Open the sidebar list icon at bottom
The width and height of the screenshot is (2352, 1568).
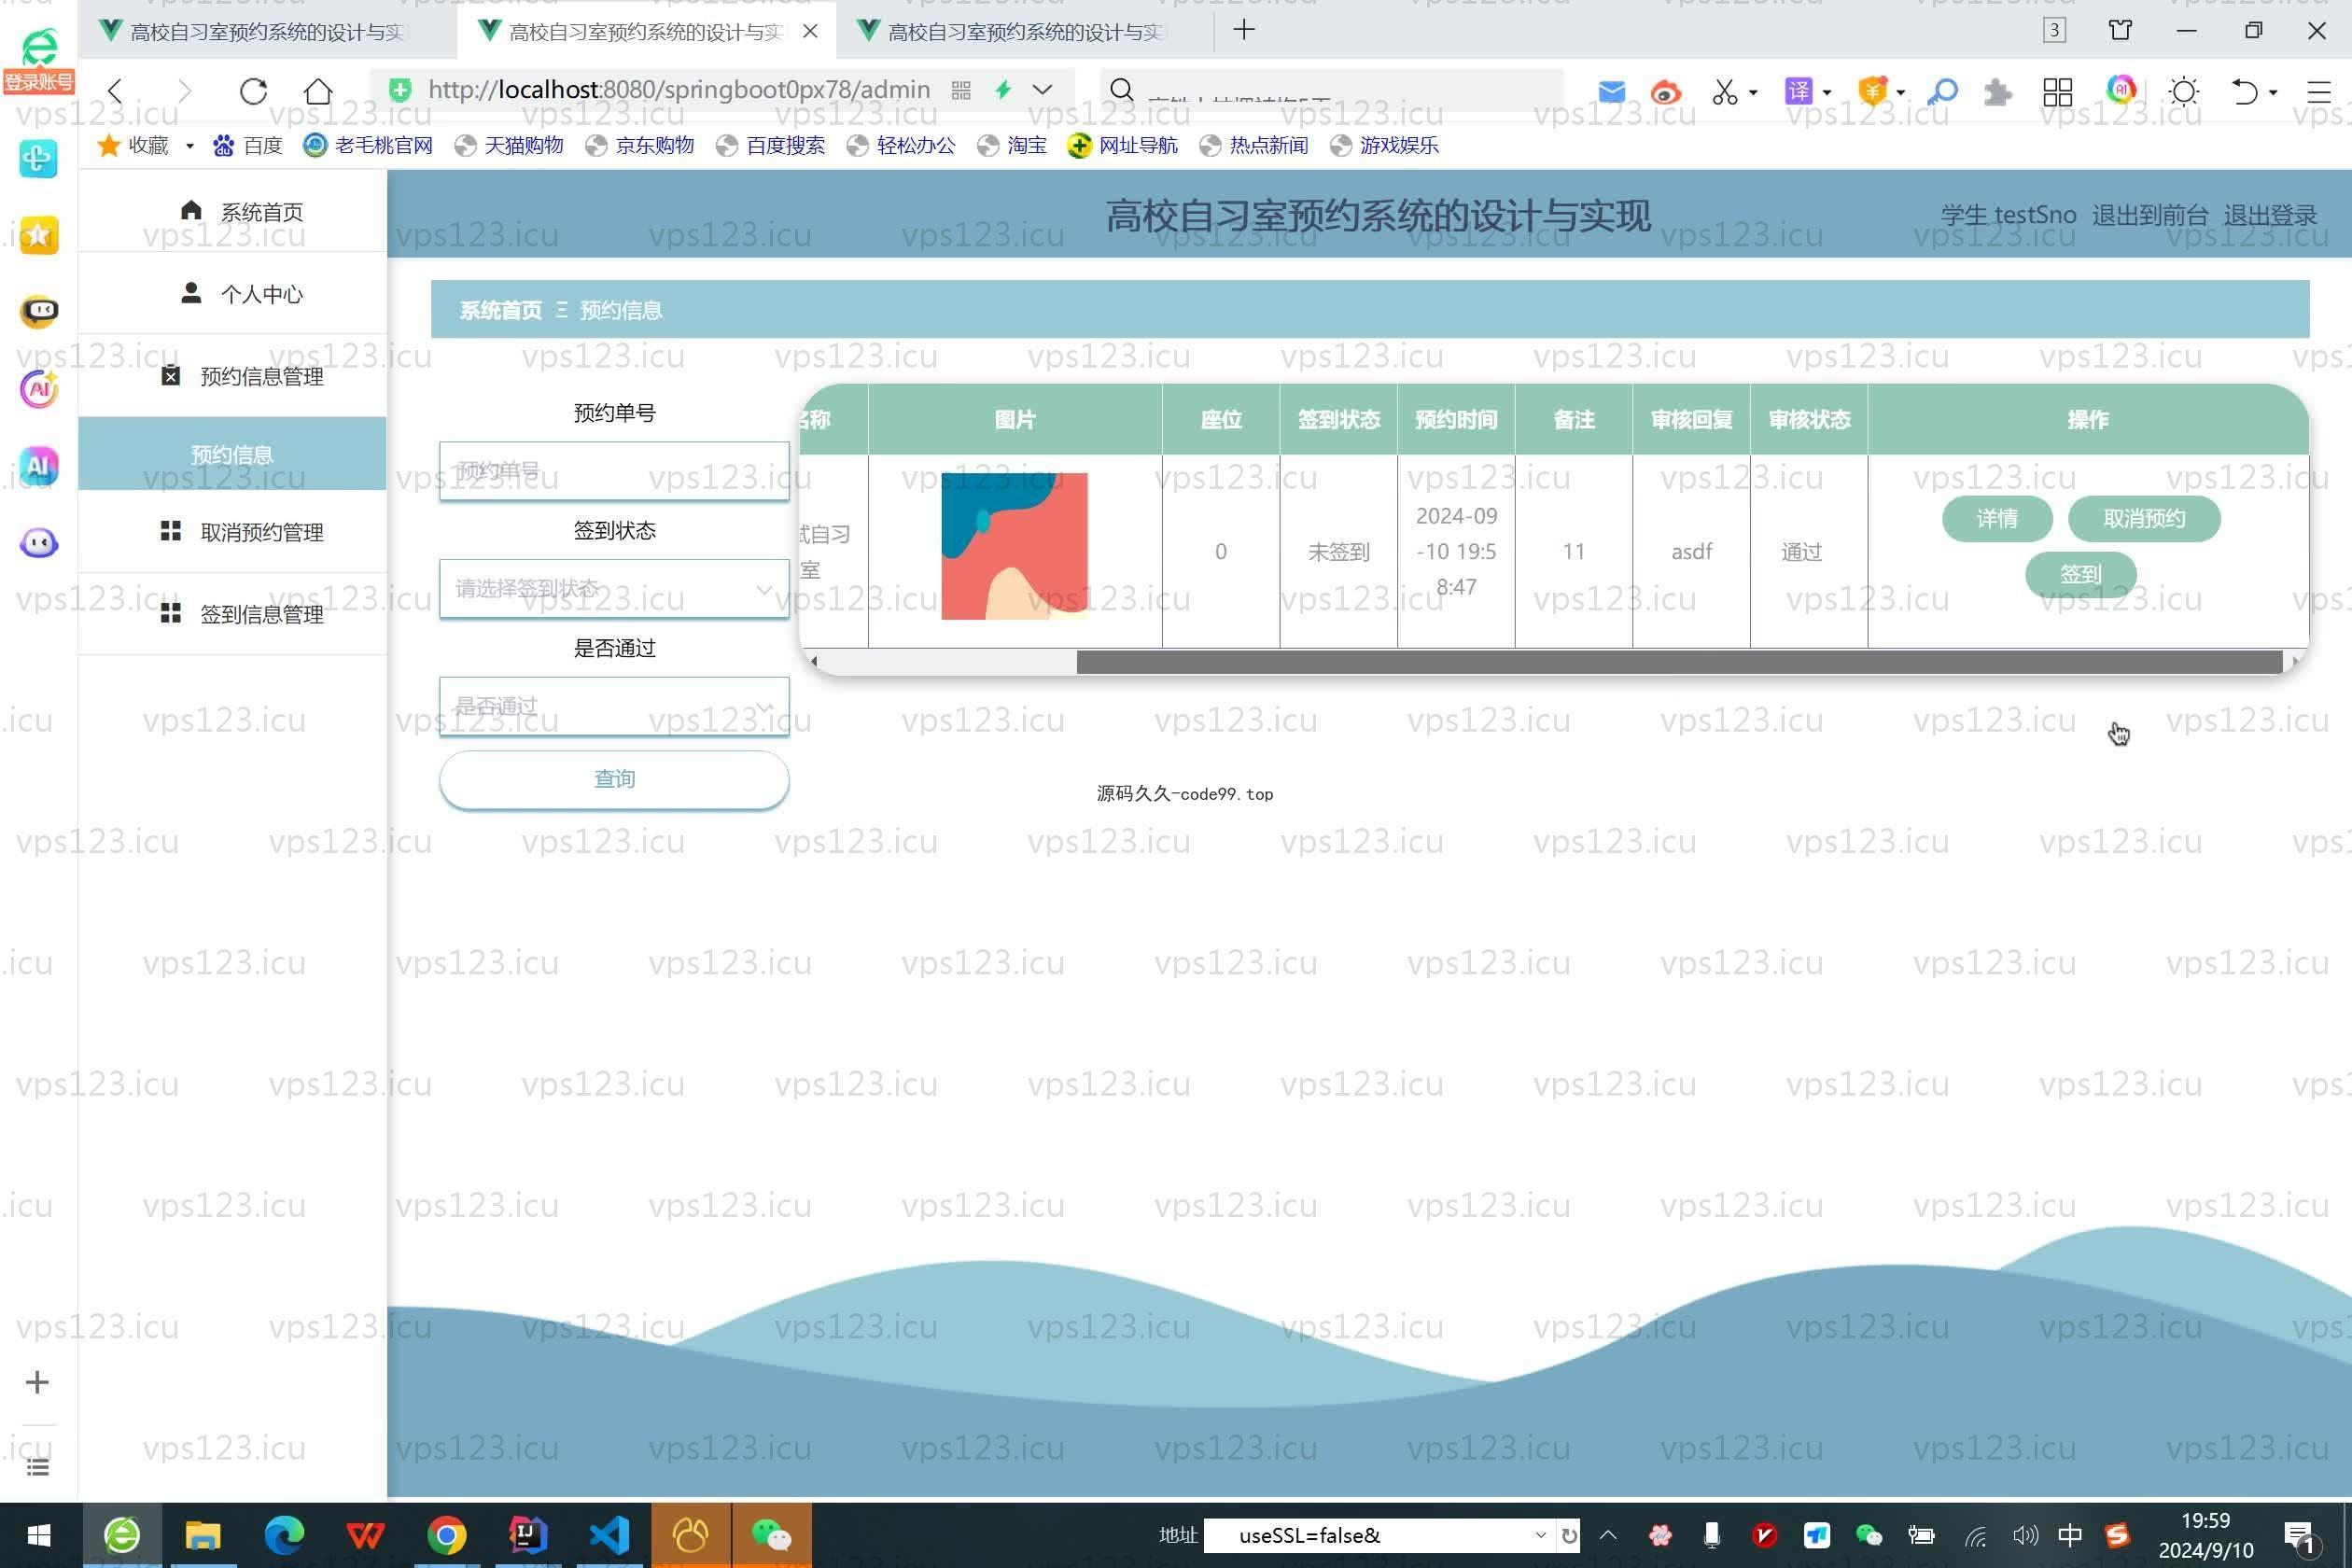(37, 1467)
